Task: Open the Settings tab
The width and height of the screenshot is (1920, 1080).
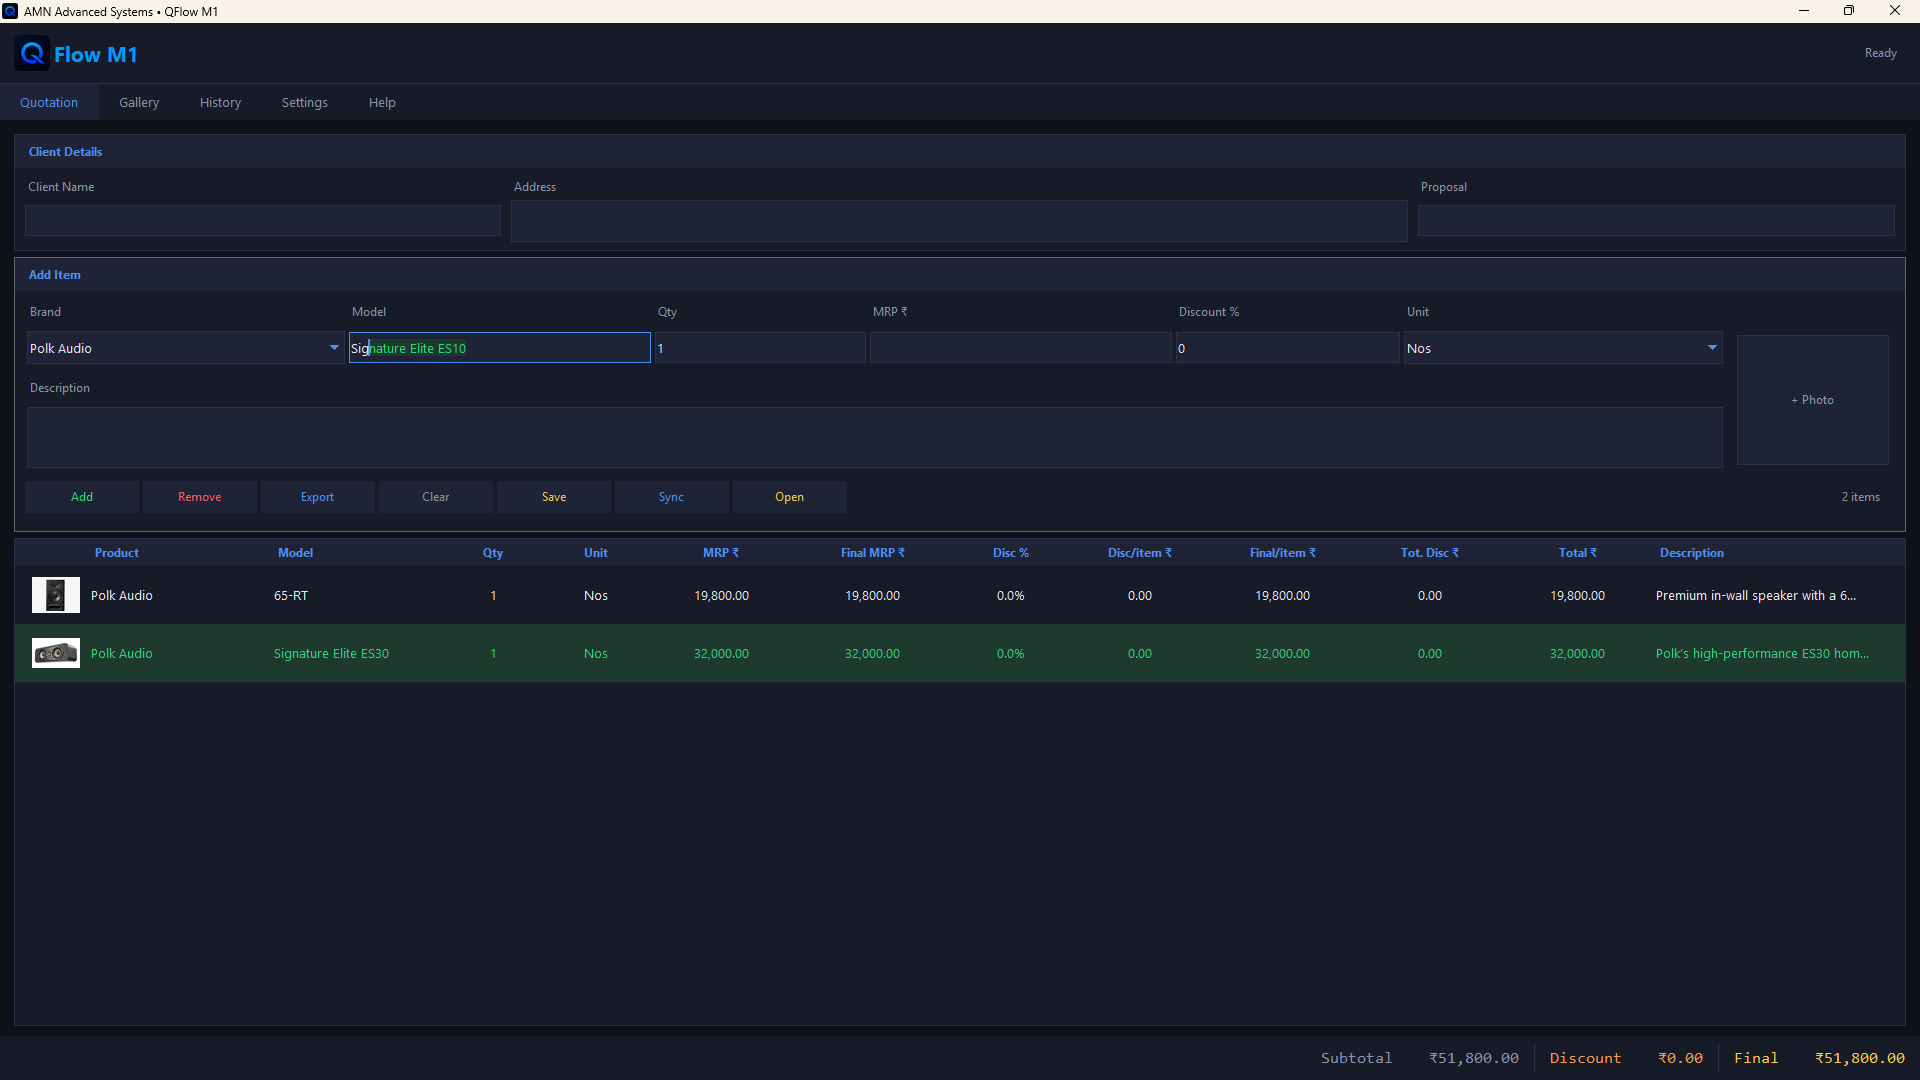Action: coord(305,102)
